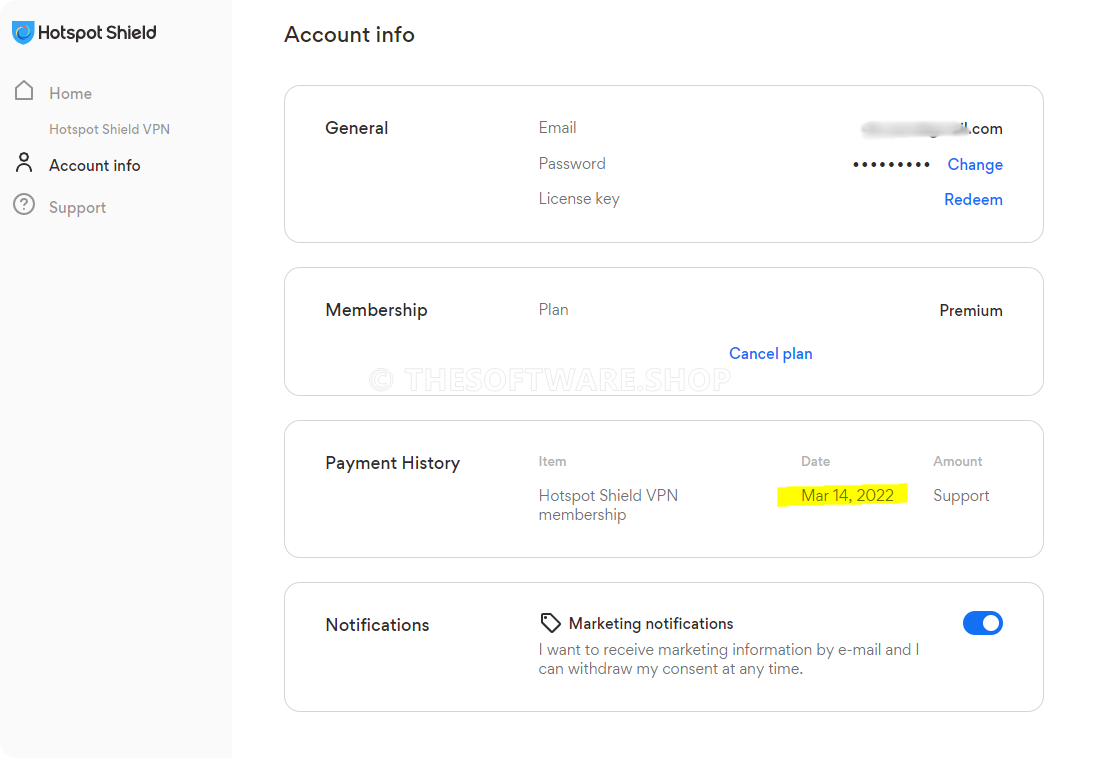Click the masked password dots
The height and width of the screenshot is (758, 1098).
point(891,165)
